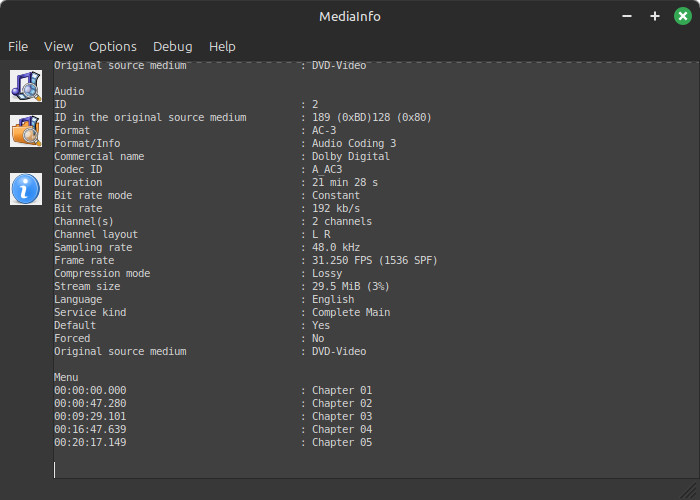
Task: Close the MediaInfo window
Action: tap(682, 16)
